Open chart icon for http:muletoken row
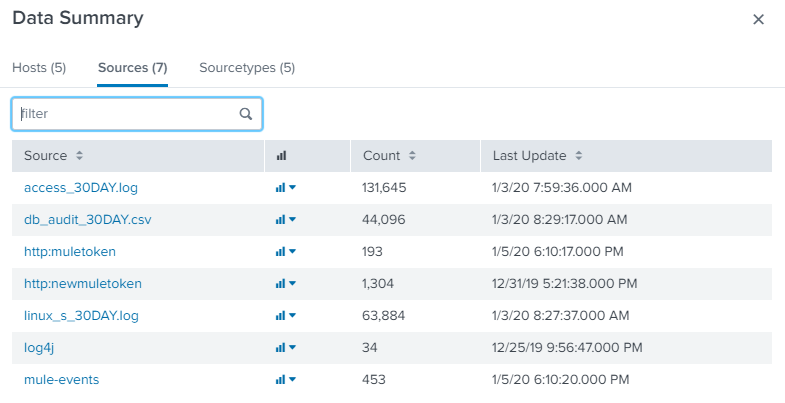This screenshot has width=785, height=403. tap(286, 252)
